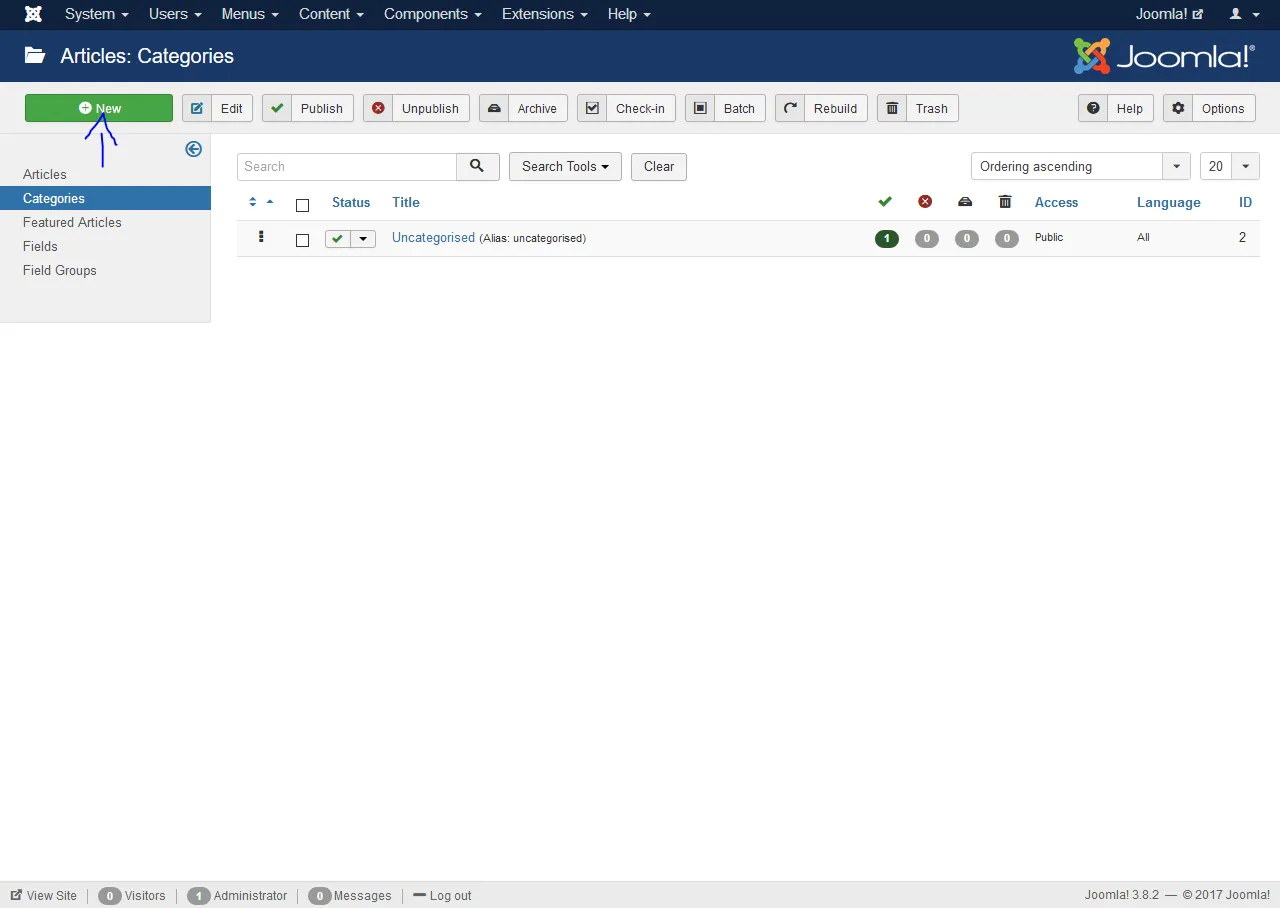This screenshot has width=1280, height=908.
Task: Sort by Title column header
Action: [406, 202]
